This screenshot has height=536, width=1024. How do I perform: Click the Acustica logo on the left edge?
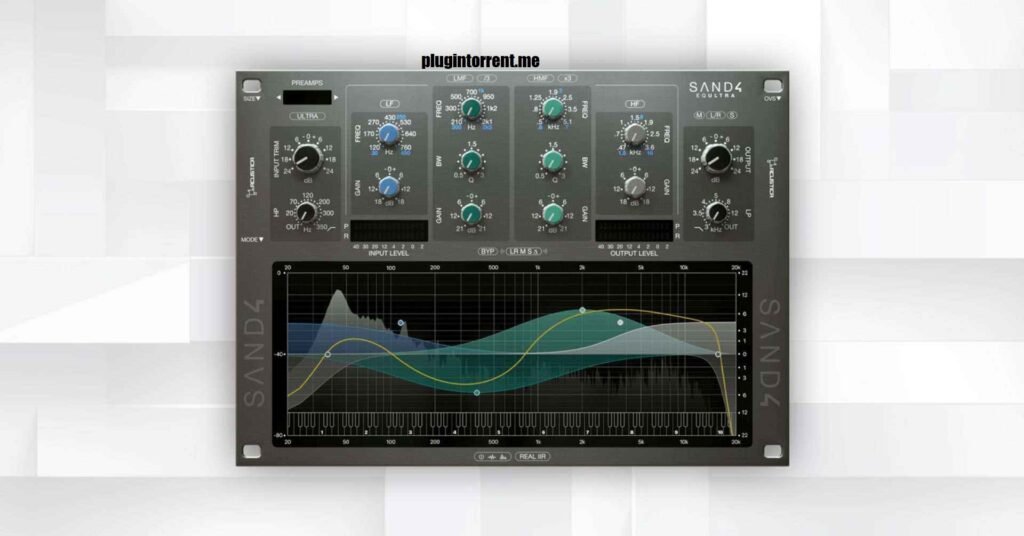(249, 177)
